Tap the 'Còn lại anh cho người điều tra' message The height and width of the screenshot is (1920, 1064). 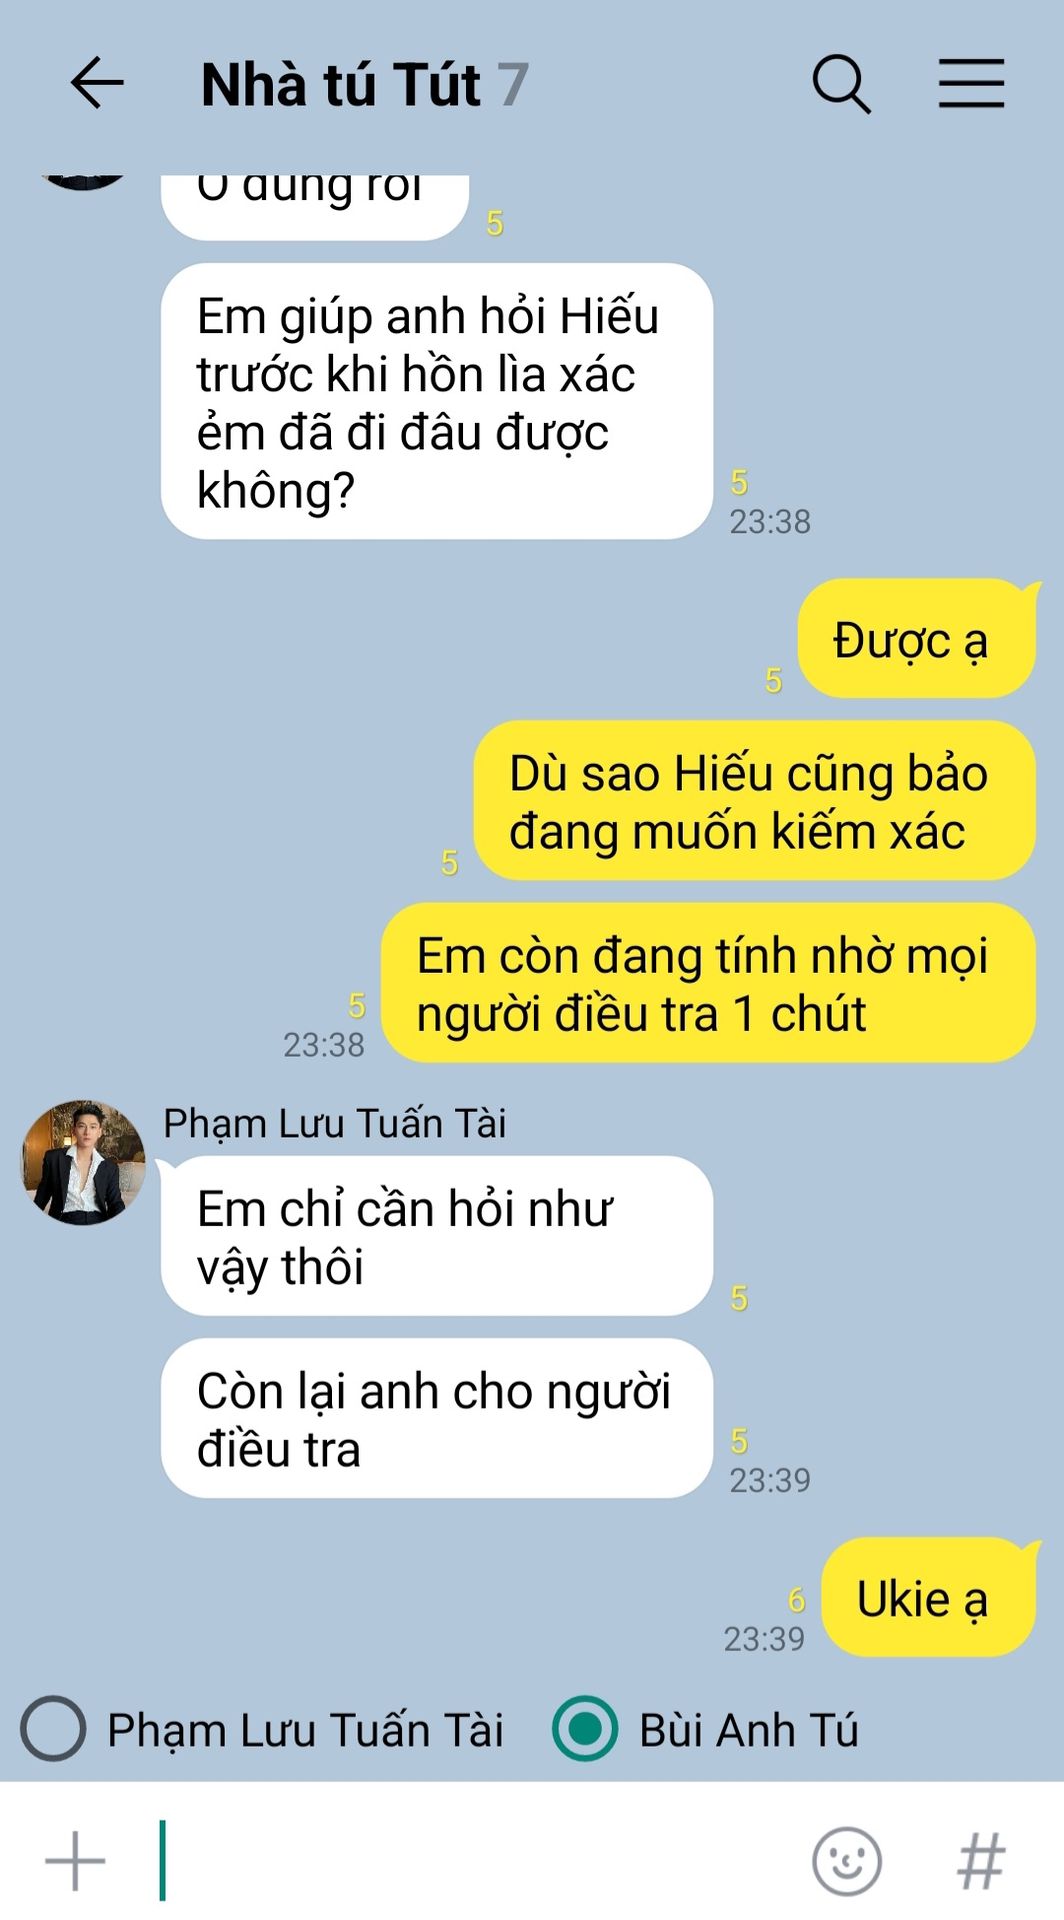(437, 1418)
